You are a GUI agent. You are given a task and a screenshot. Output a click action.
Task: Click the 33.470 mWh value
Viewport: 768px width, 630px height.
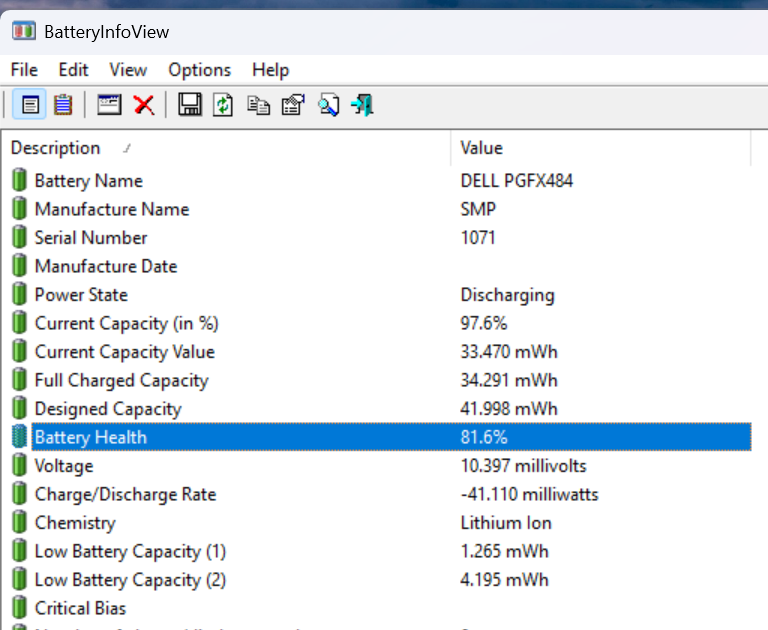click(508, 352)
